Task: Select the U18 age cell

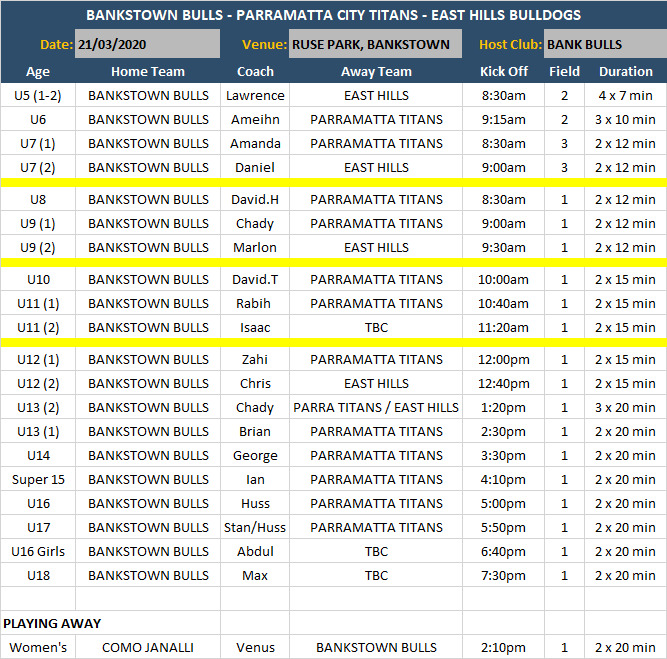Action: coord(38,575)
